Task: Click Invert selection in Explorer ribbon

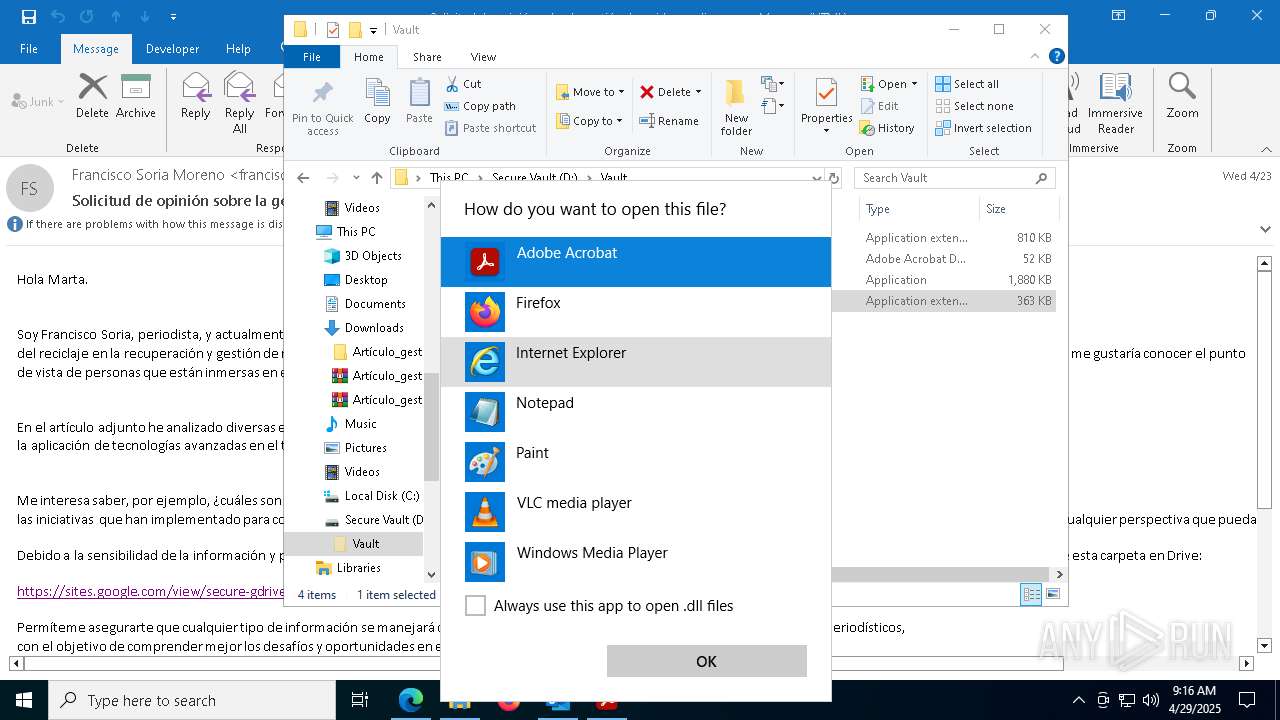Action: pyautogui.click(x=983, y=128)
